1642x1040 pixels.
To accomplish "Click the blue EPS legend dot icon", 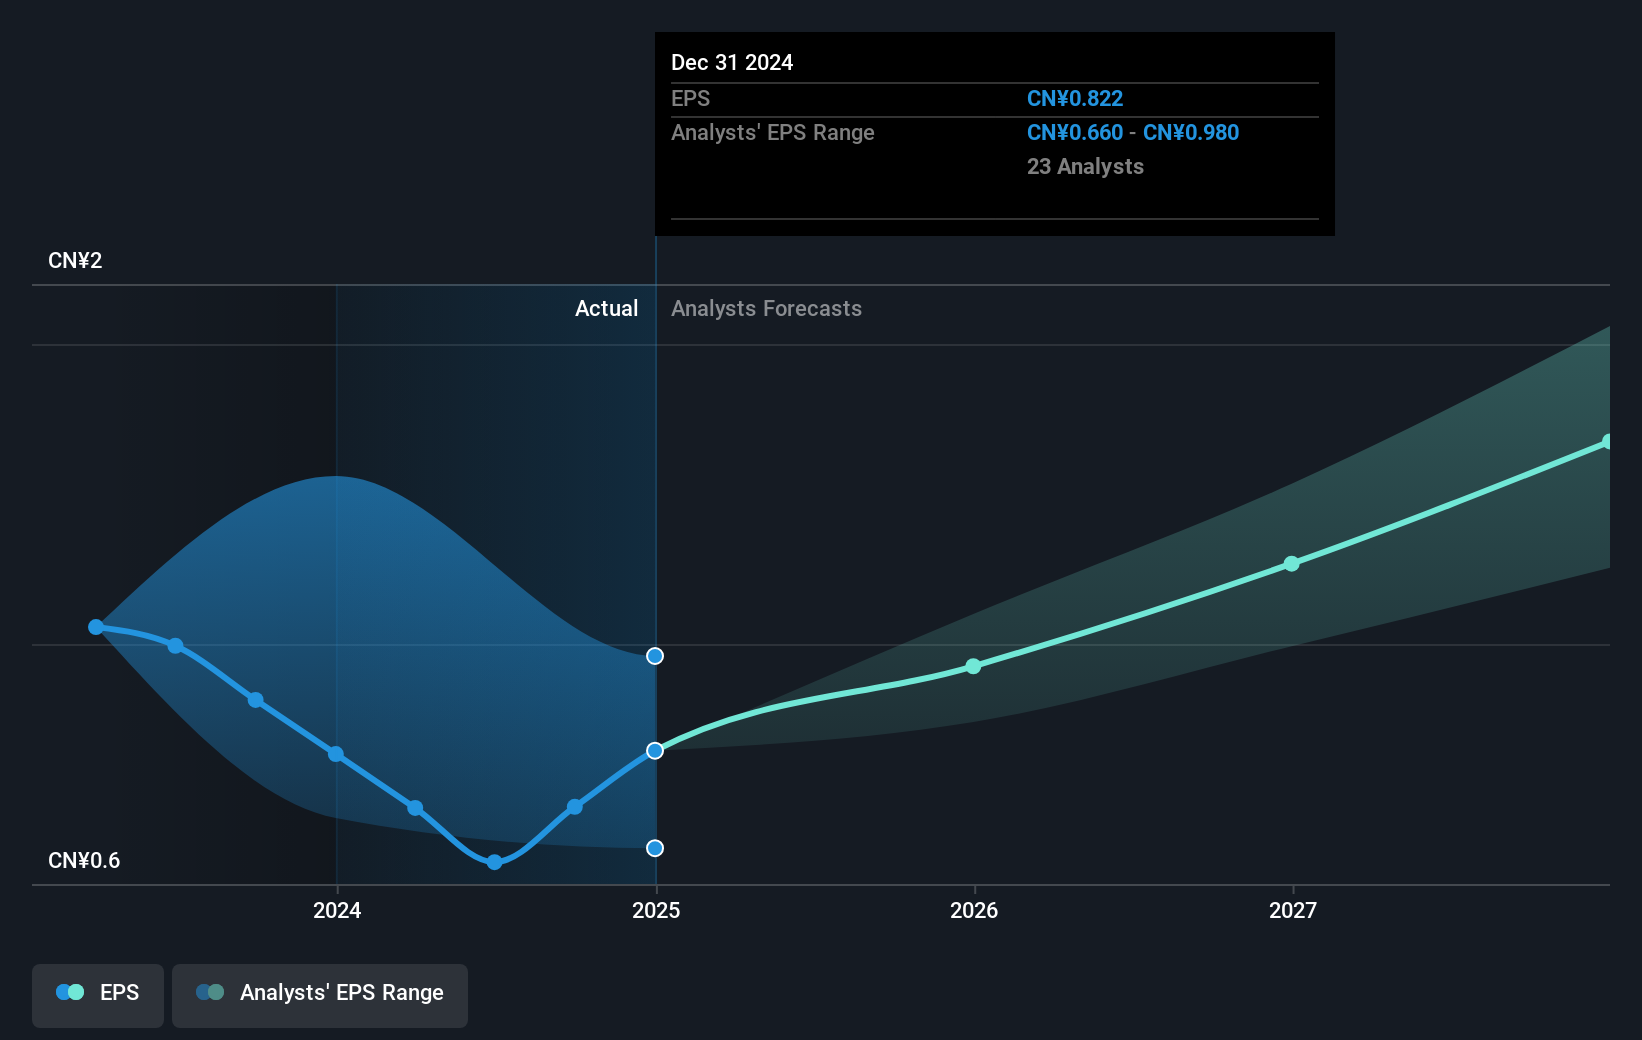I will (64, 991).
